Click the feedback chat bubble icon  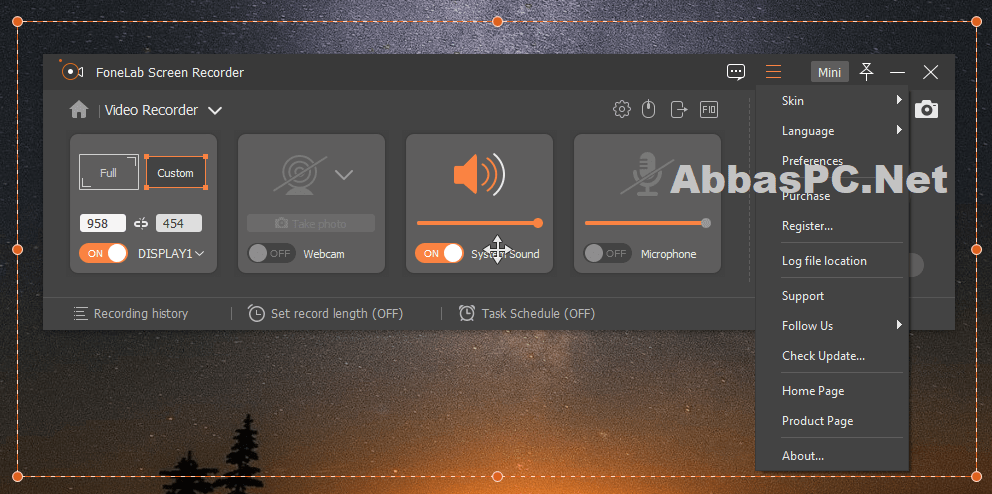[x=736, y=72]
